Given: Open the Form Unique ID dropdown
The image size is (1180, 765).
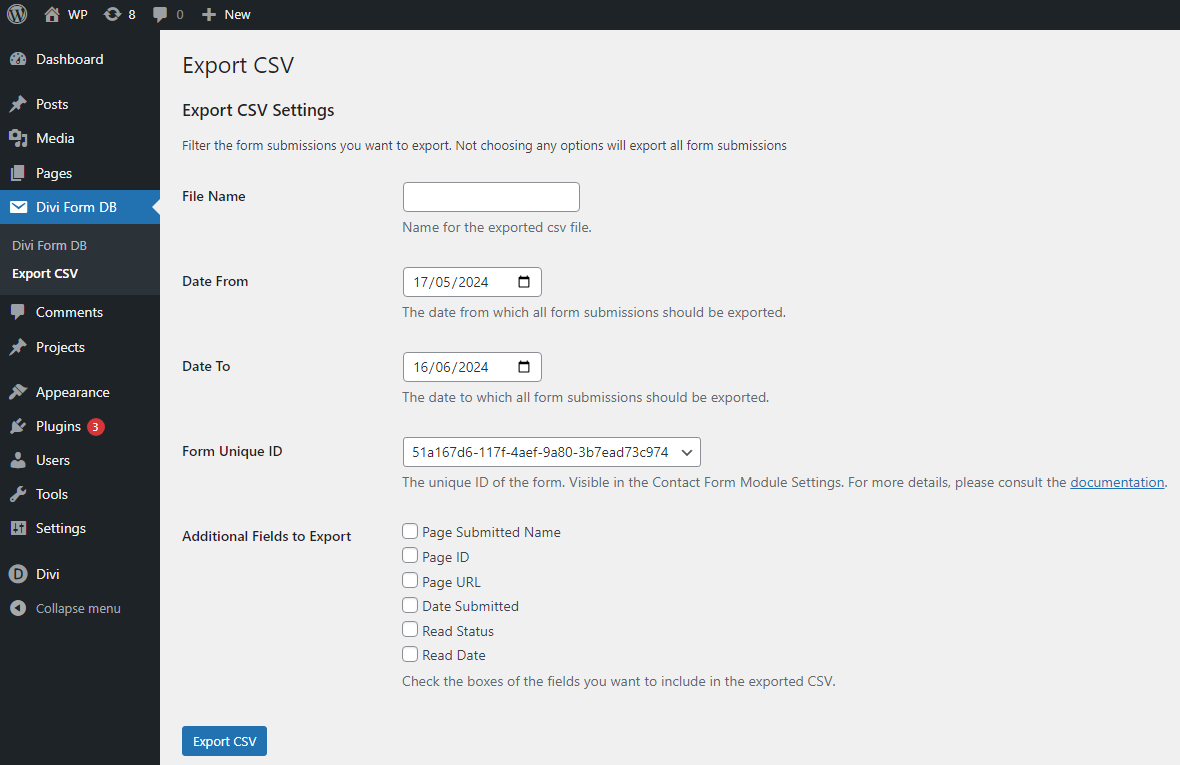Looking at the screenshot, I should coord(552,452).
